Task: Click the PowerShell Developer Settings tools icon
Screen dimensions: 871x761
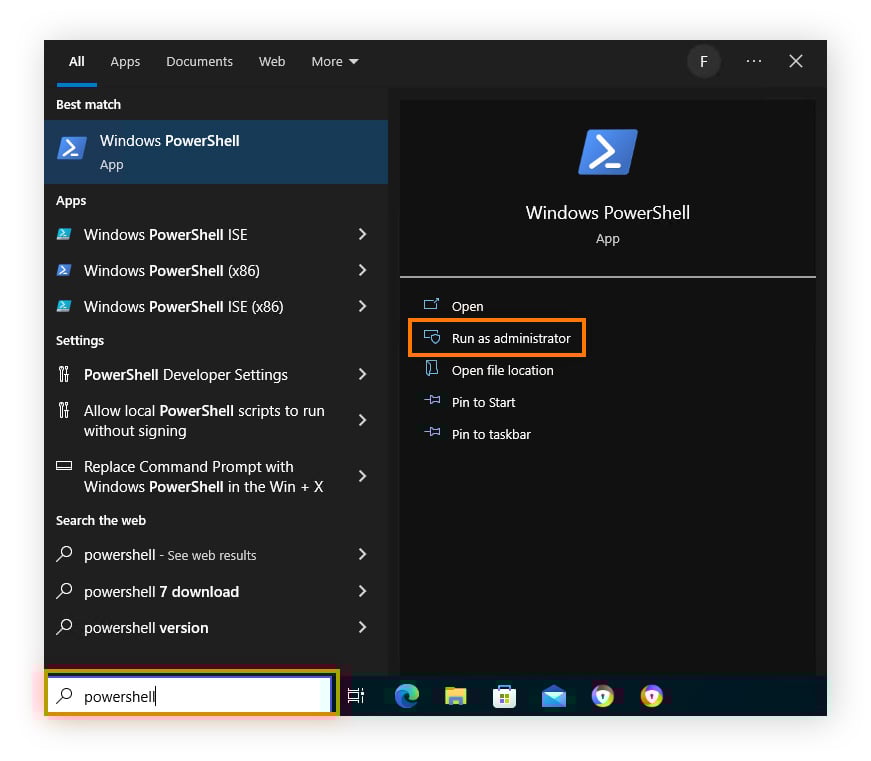Action: click(64, 374)
